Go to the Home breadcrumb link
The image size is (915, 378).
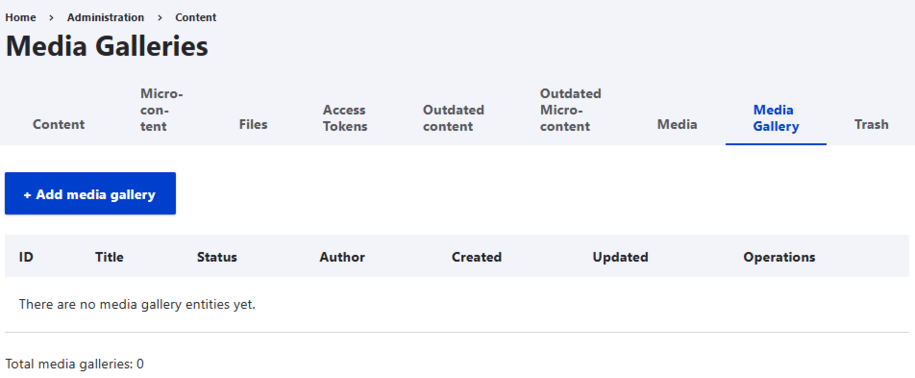pos(20,18)
